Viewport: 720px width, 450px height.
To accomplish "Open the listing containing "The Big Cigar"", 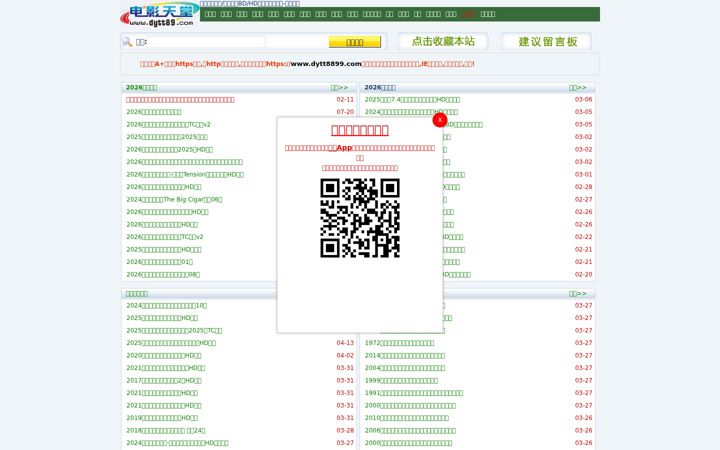I will click(174, 199).
